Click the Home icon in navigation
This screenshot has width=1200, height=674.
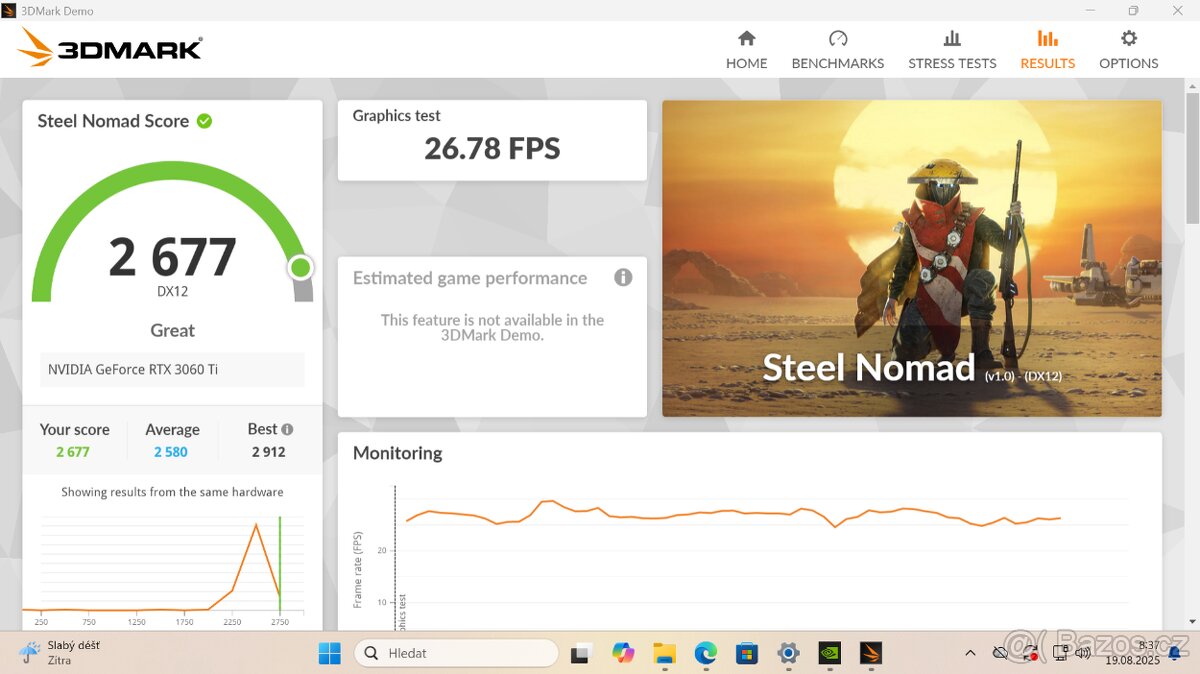coord(746,40)
